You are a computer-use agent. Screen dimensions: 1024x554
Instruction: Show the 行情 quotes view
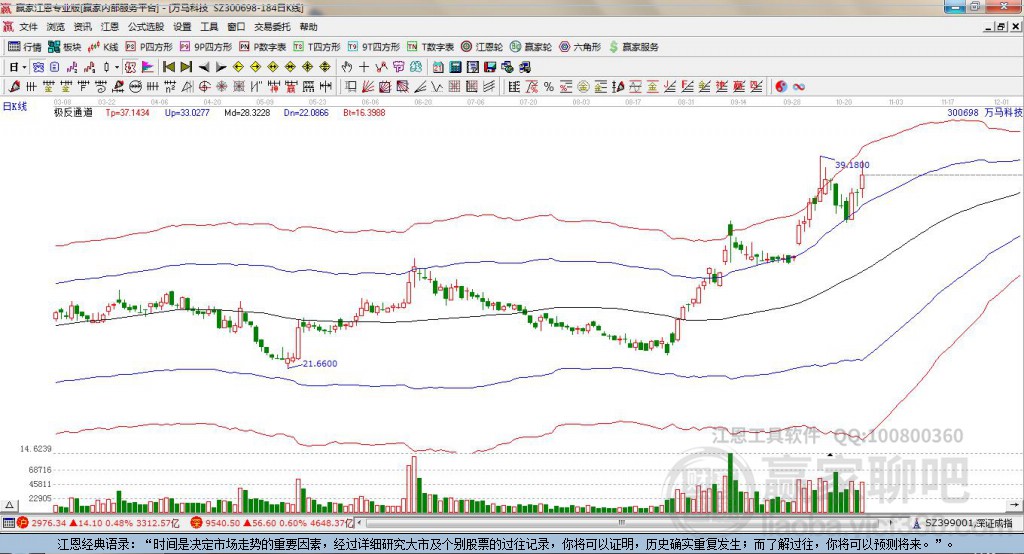(25, 47)
